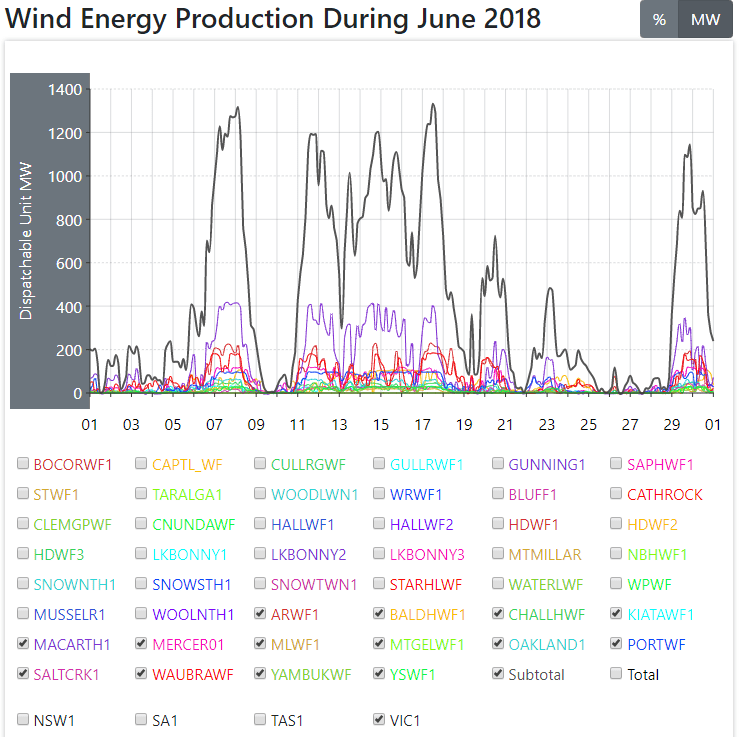
Task: Enable the NSW1 region checkbox
Action: (23, 719)
